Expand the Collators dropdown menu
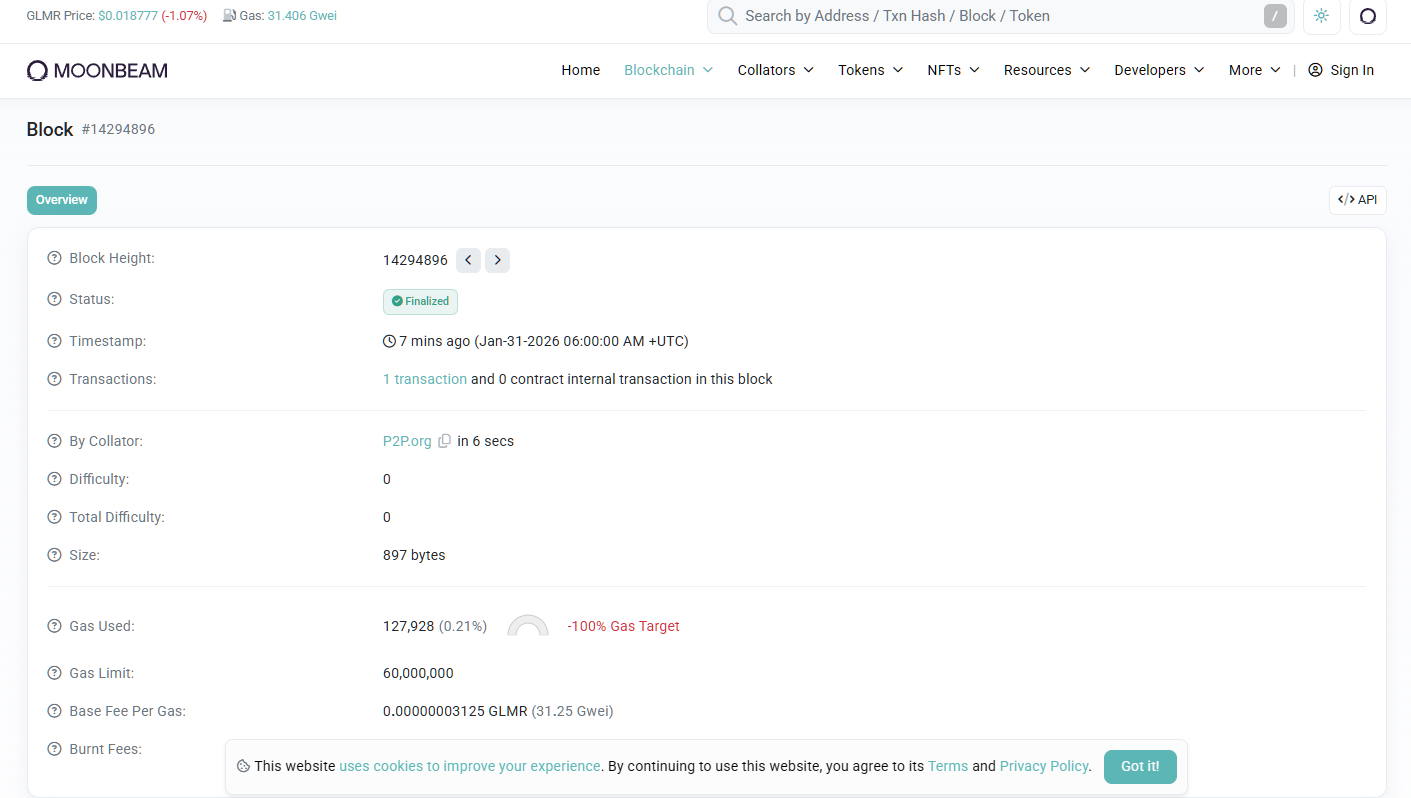 (775, 70)
